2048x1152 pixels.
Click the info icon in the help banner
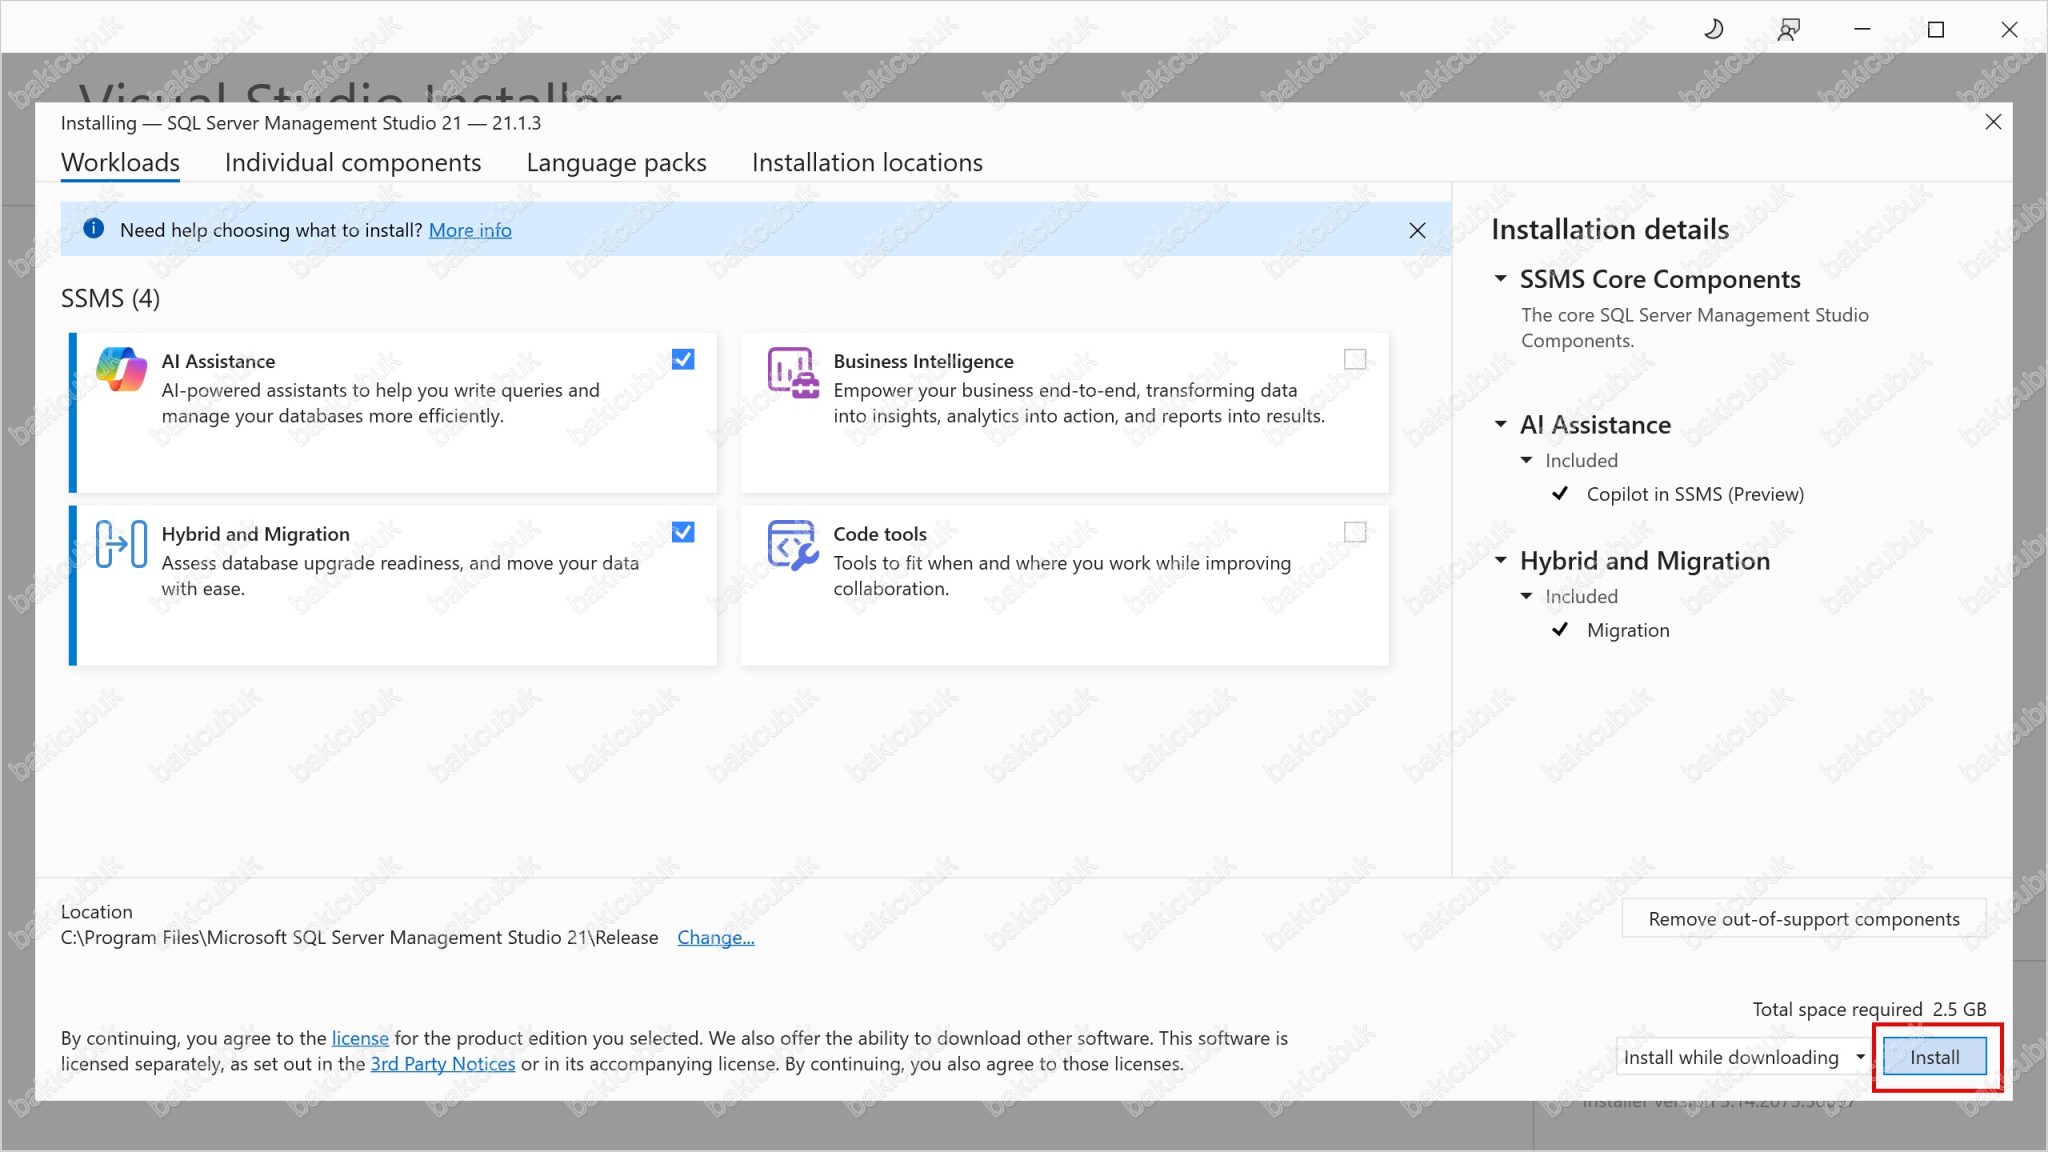pyautogui.click(x=93, y=229)
